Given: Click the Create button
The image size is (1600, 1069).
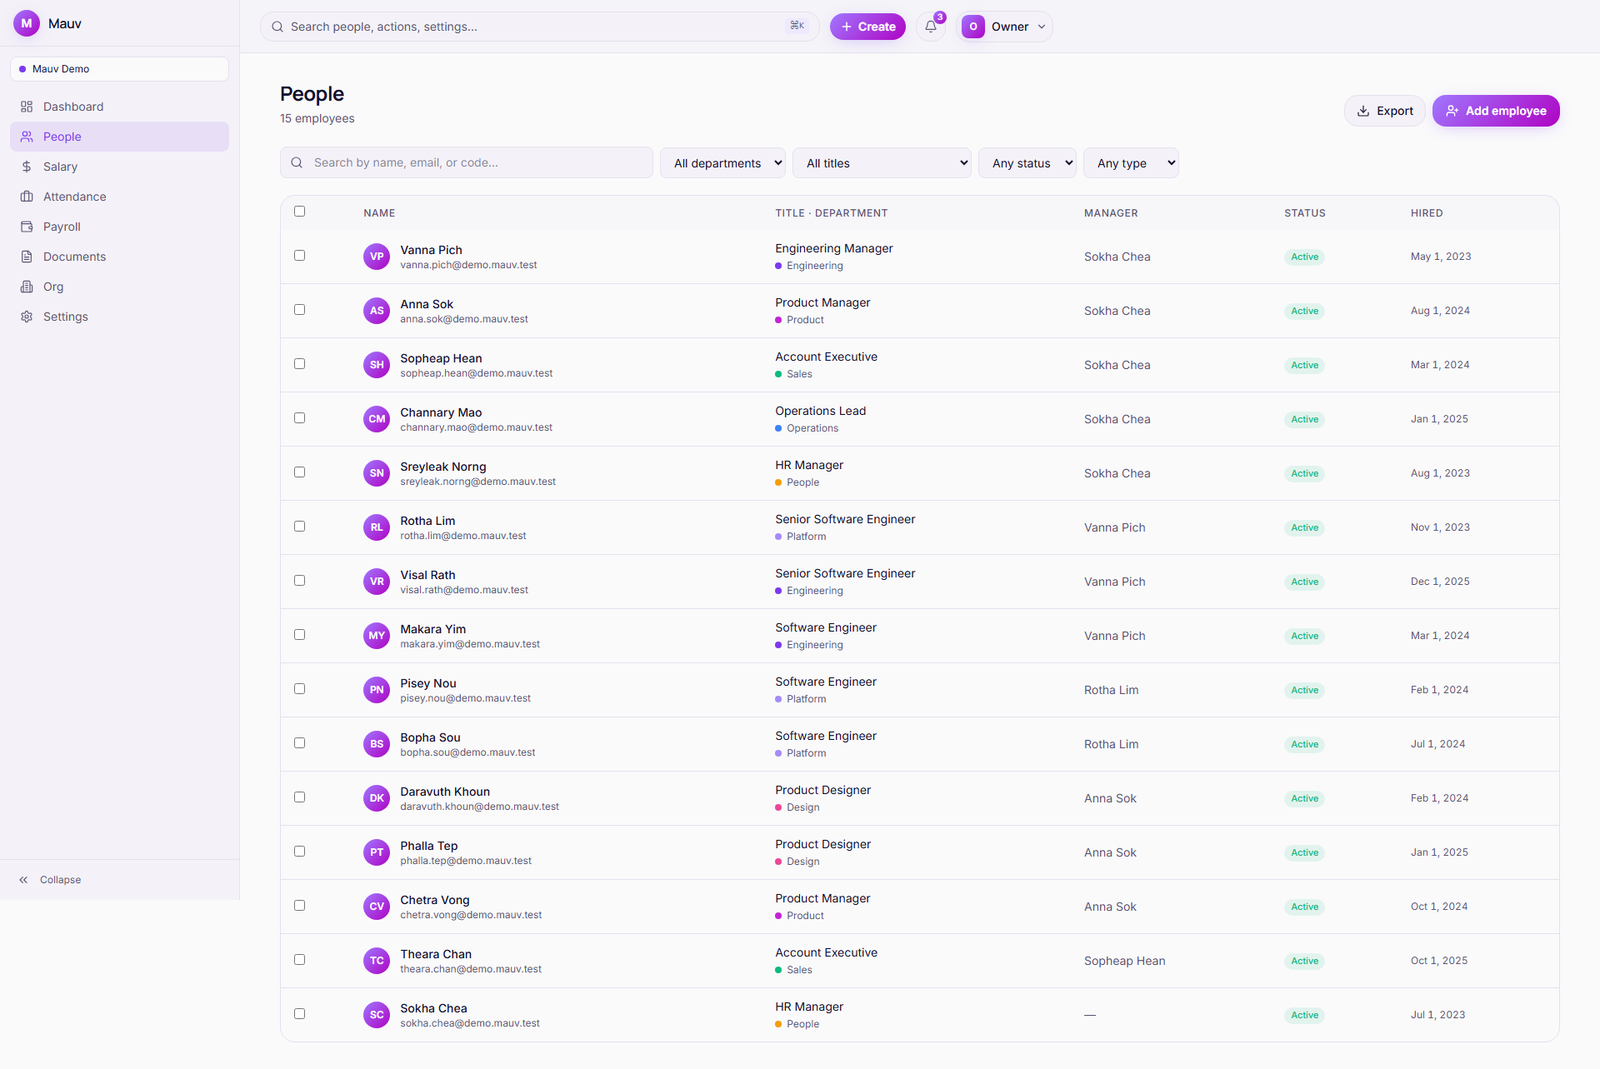Looking at the screenshot, I should coord(868,27).
